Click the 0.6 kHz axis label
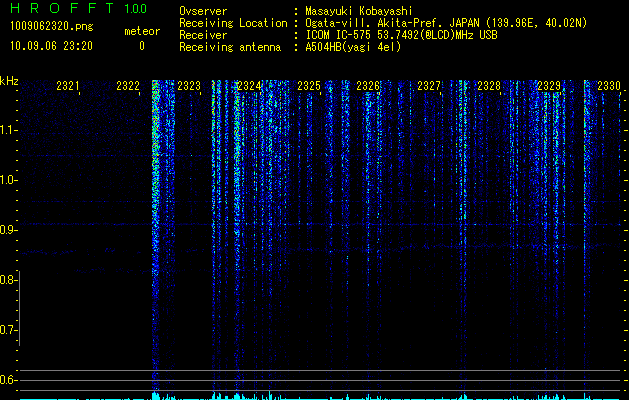The height and width of the screenshot is (400, 629). [x=8, y=380]
